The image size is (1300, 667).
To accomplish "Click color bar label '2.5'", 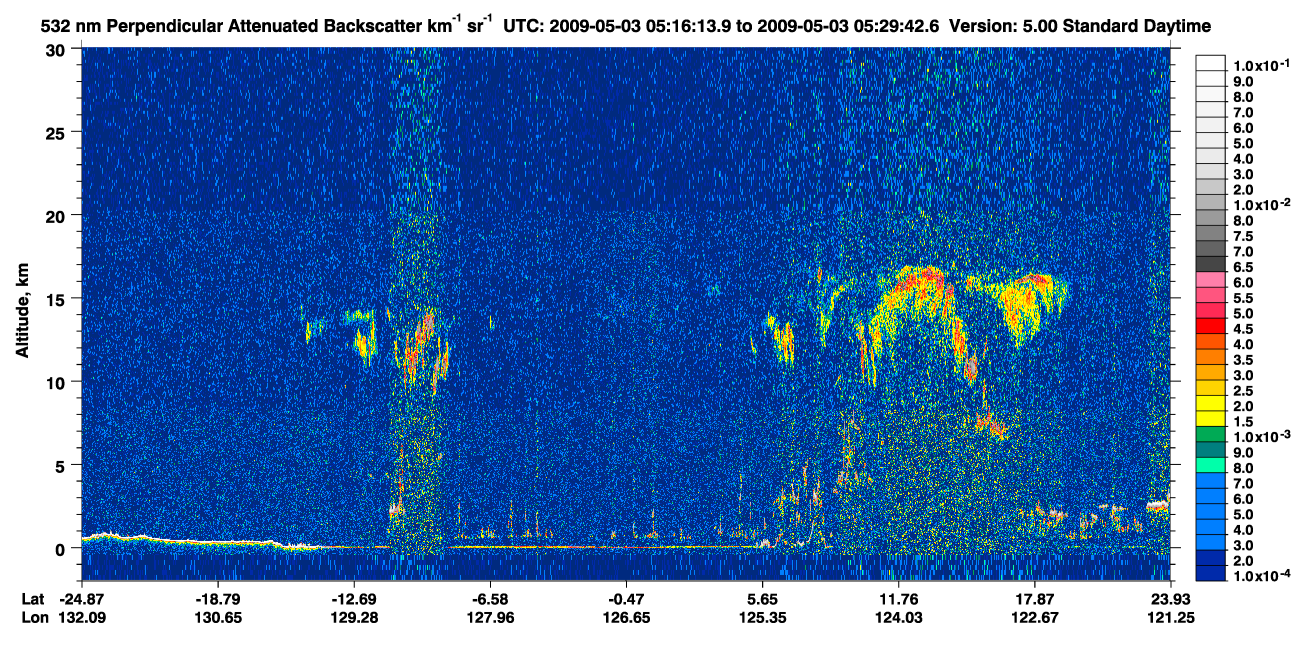I will [1243, 391].
